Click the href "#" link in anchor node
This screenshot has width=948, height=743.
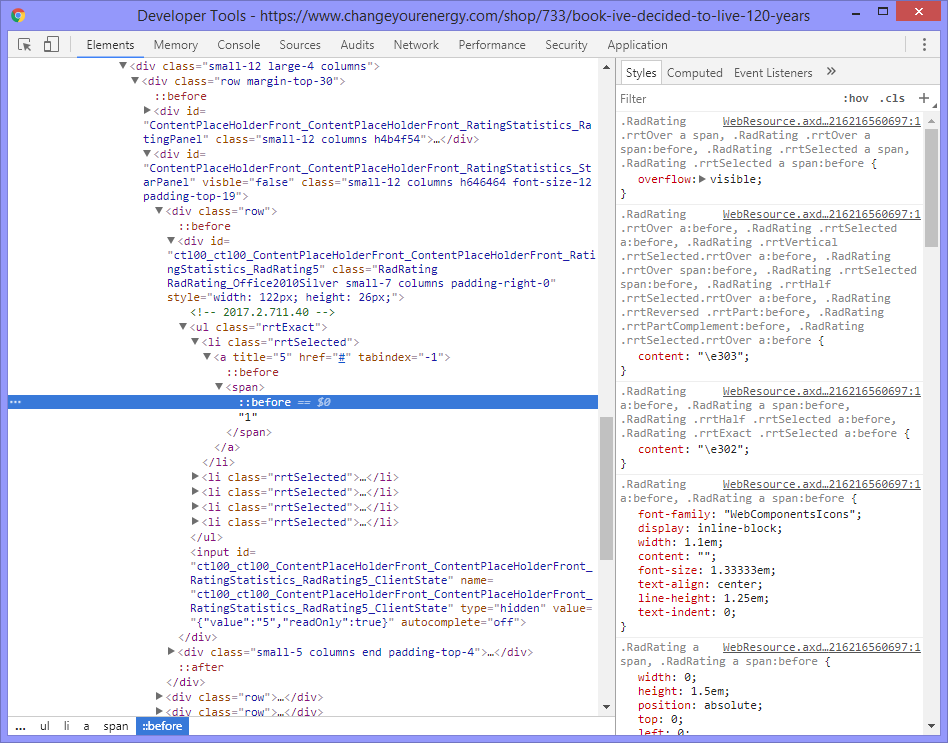point(342,357)
